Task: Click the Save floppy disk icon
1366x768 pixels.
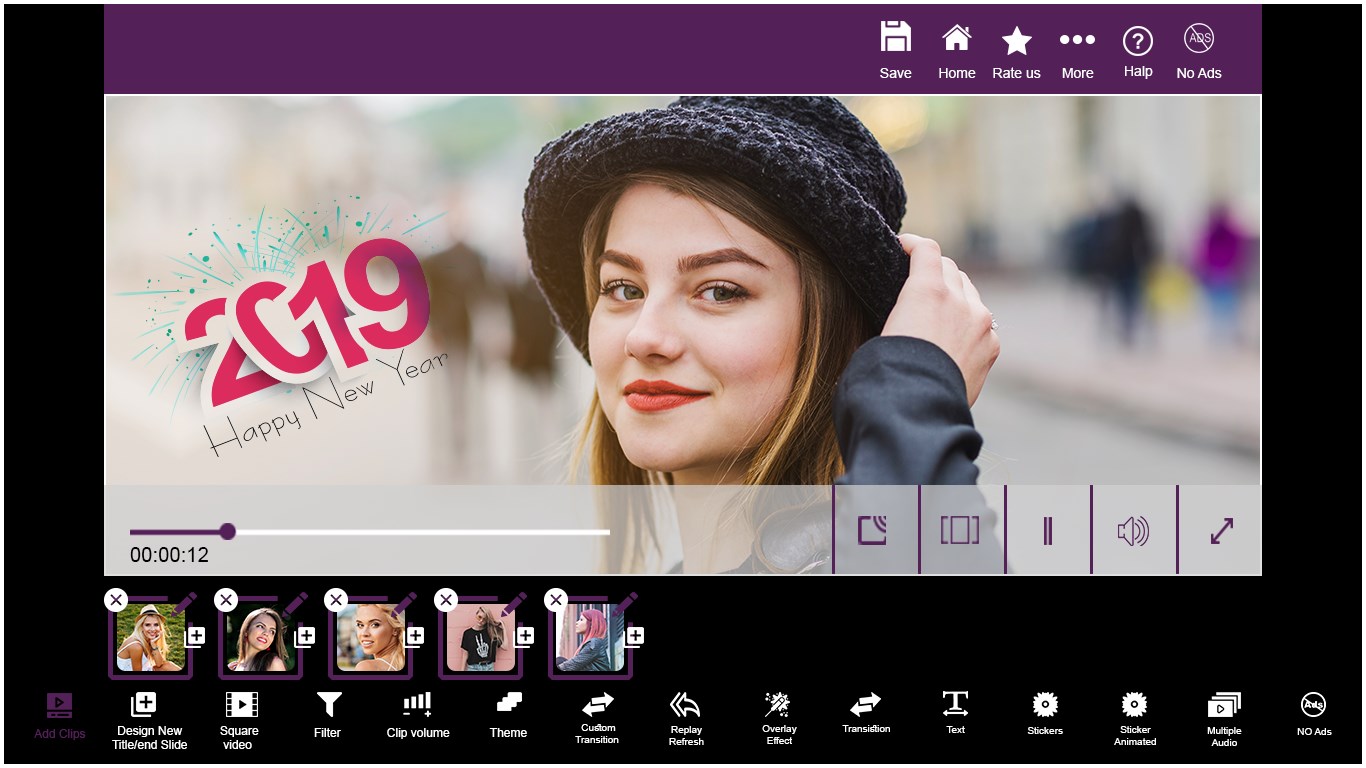Action: tap(895, 37)
